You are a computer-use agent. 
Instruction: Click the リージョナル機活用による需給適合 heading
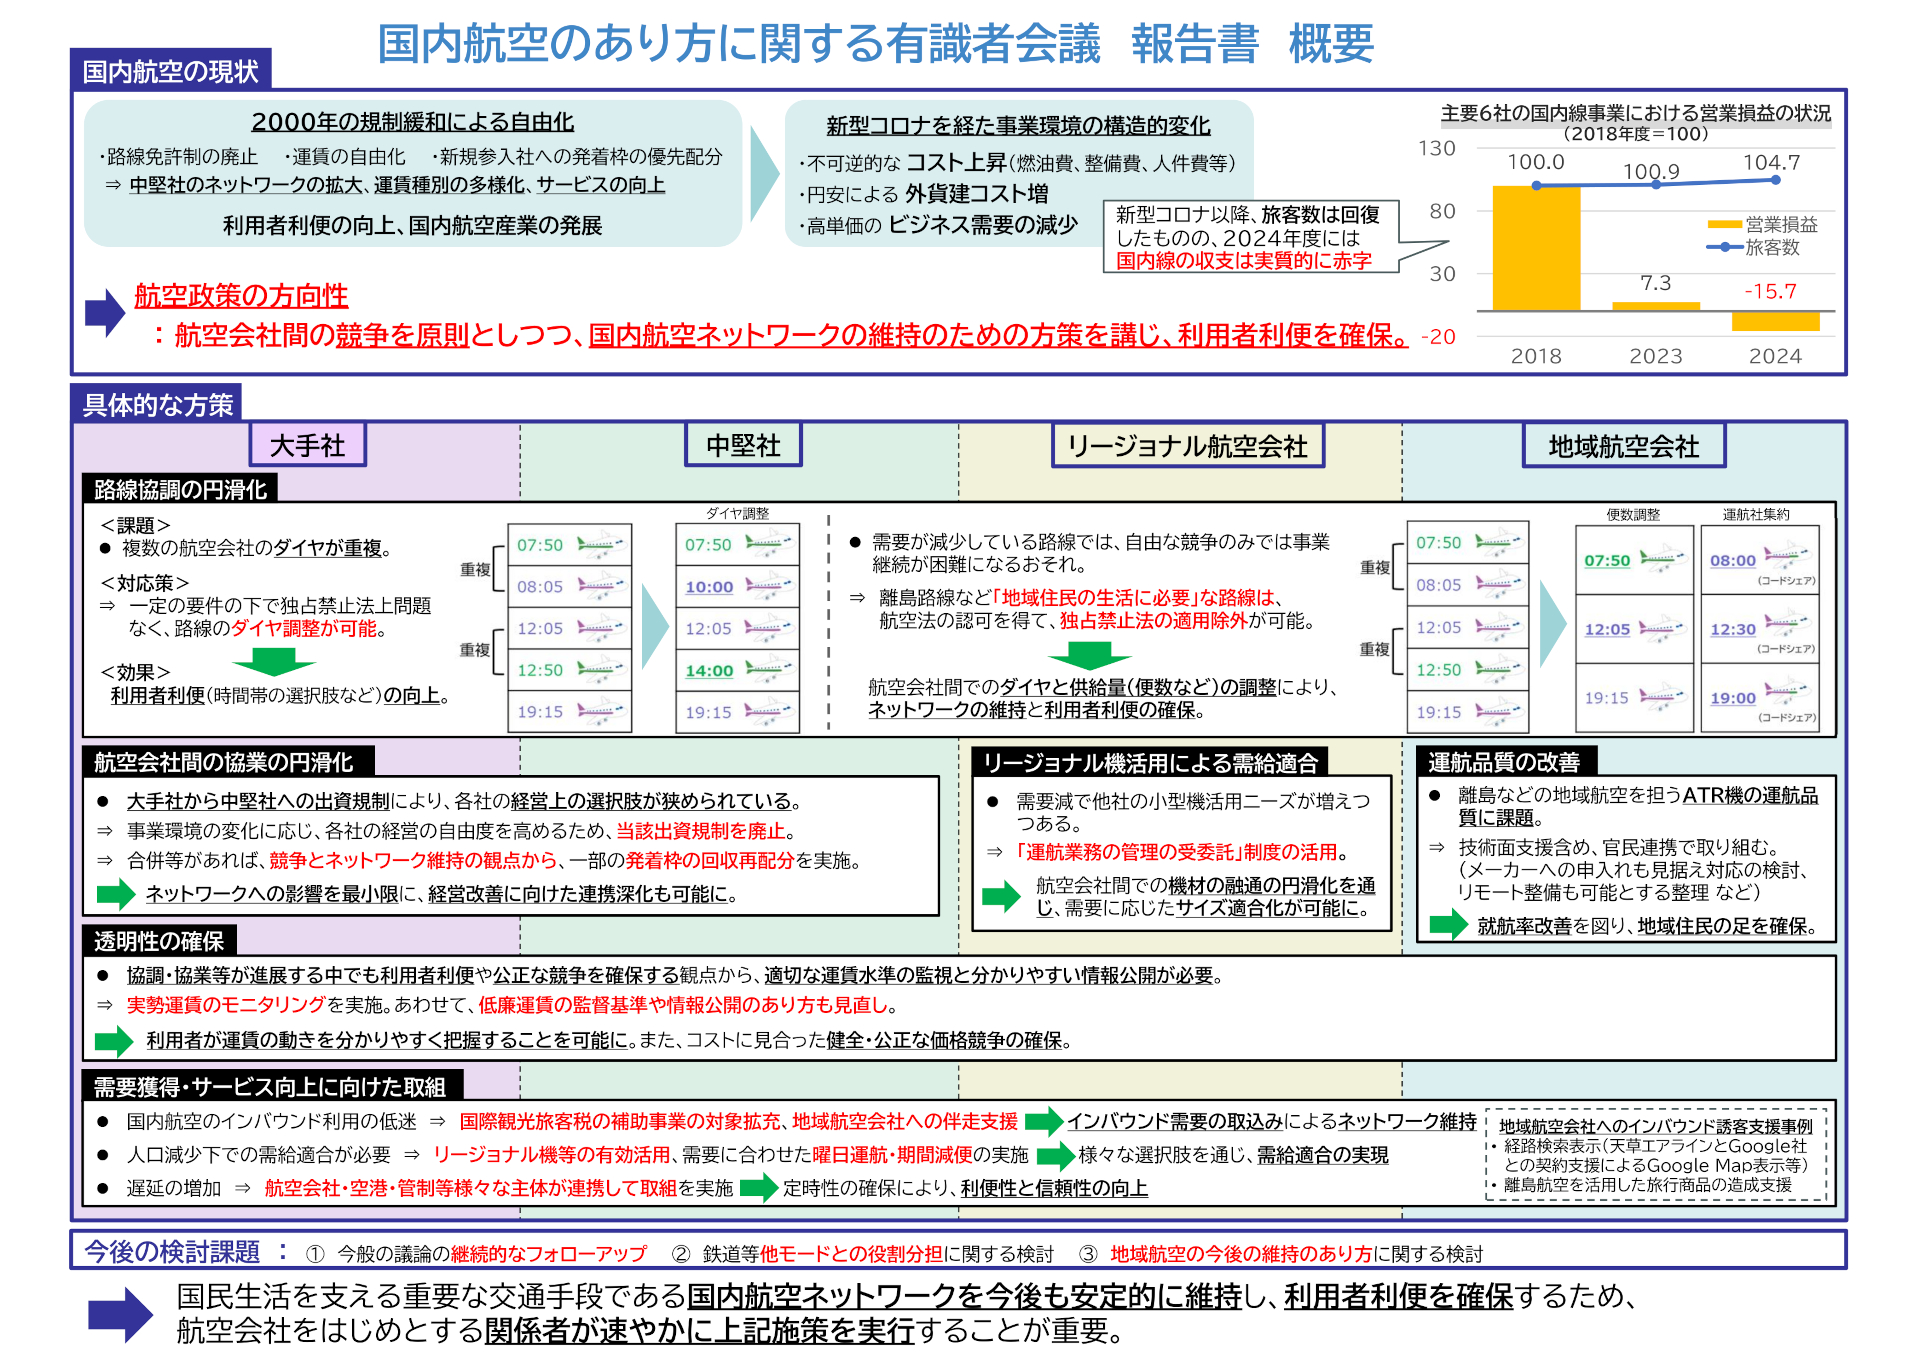tap(1150, 763)
